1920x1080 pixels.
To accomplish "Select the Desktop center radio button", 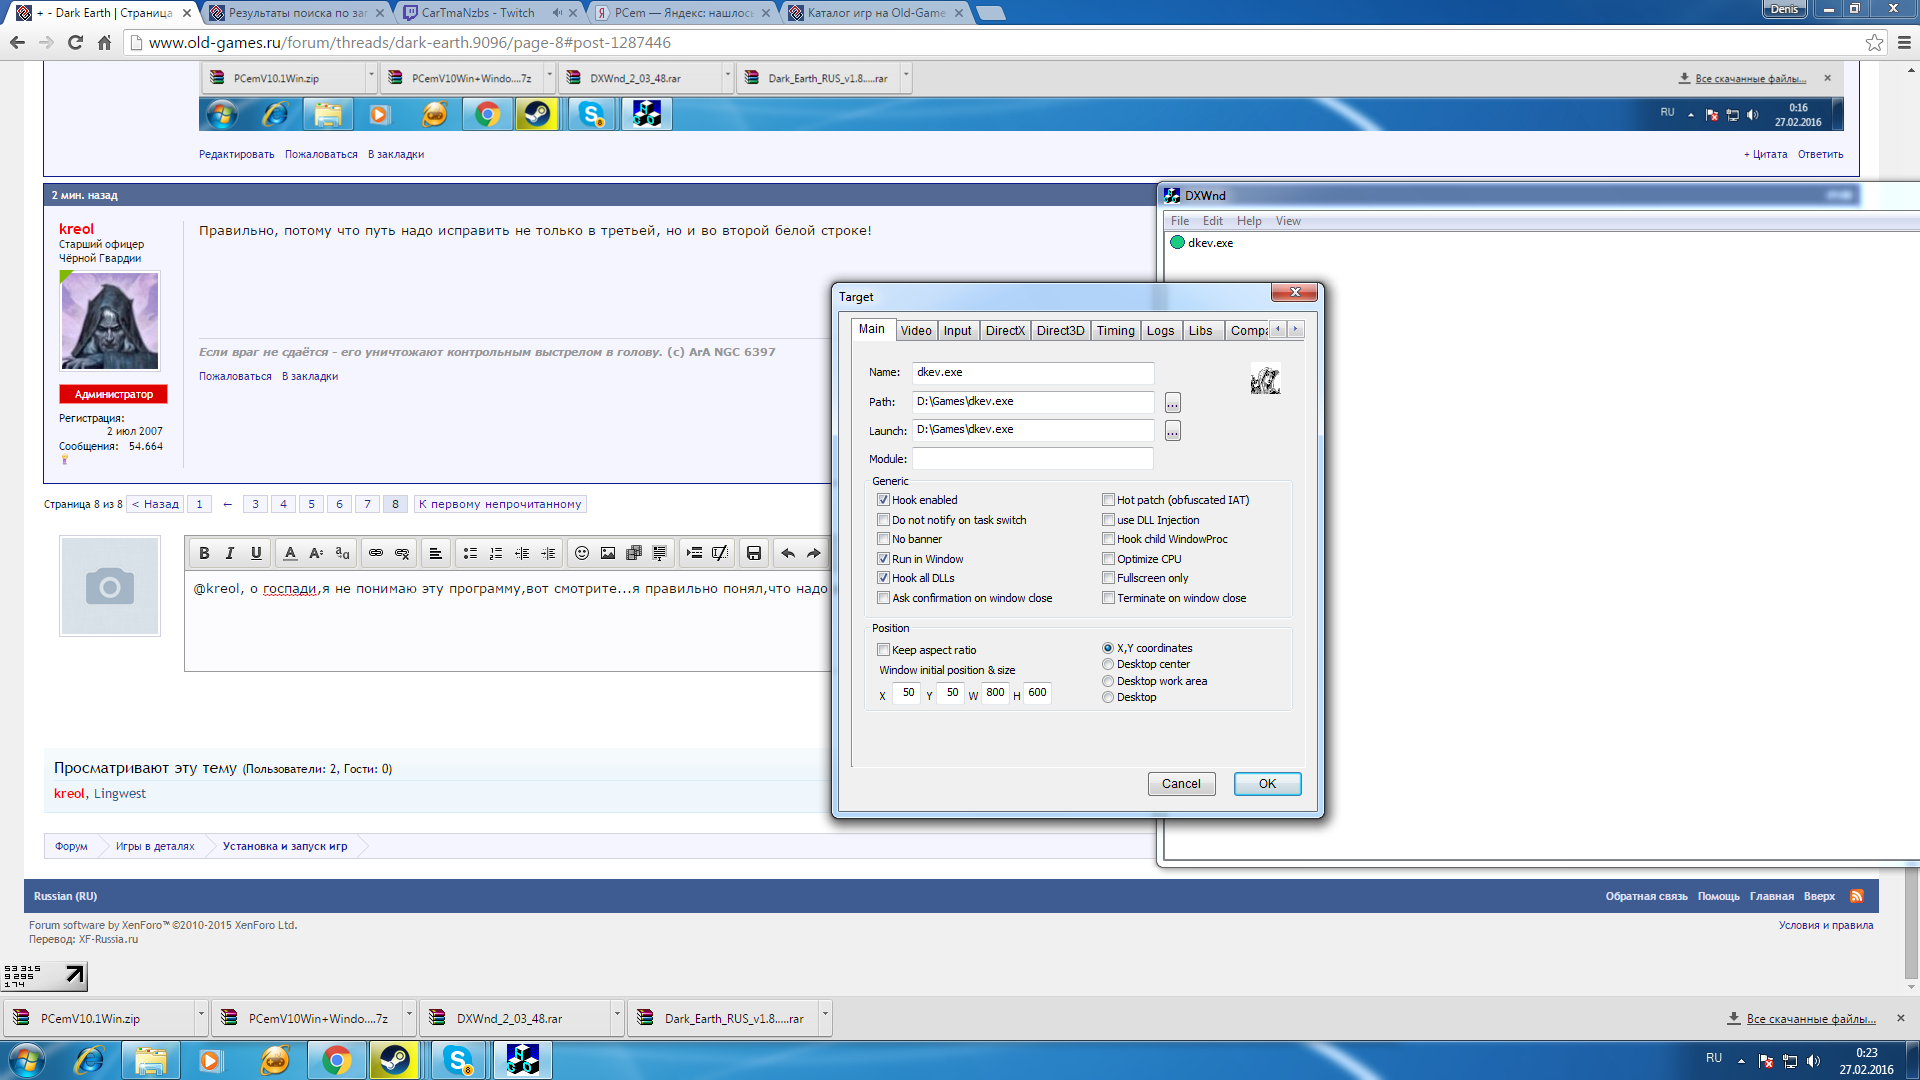I will point(1108,664).
